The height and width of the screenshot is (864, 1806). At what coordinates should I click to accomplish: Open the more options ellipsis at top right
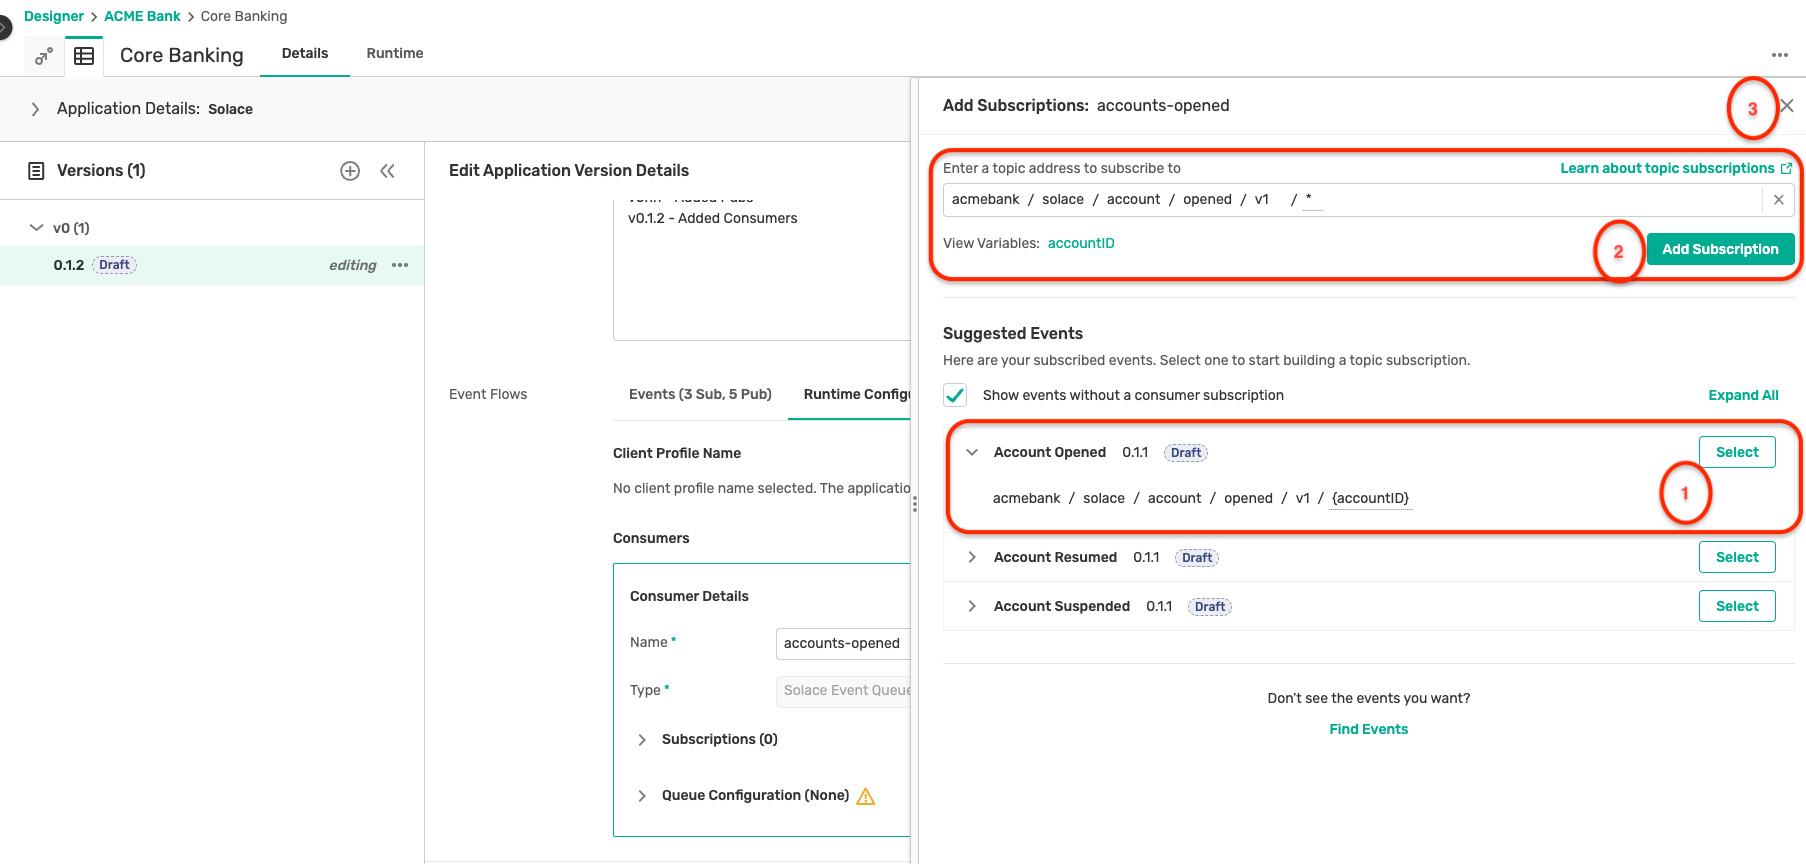(1779, 55)
